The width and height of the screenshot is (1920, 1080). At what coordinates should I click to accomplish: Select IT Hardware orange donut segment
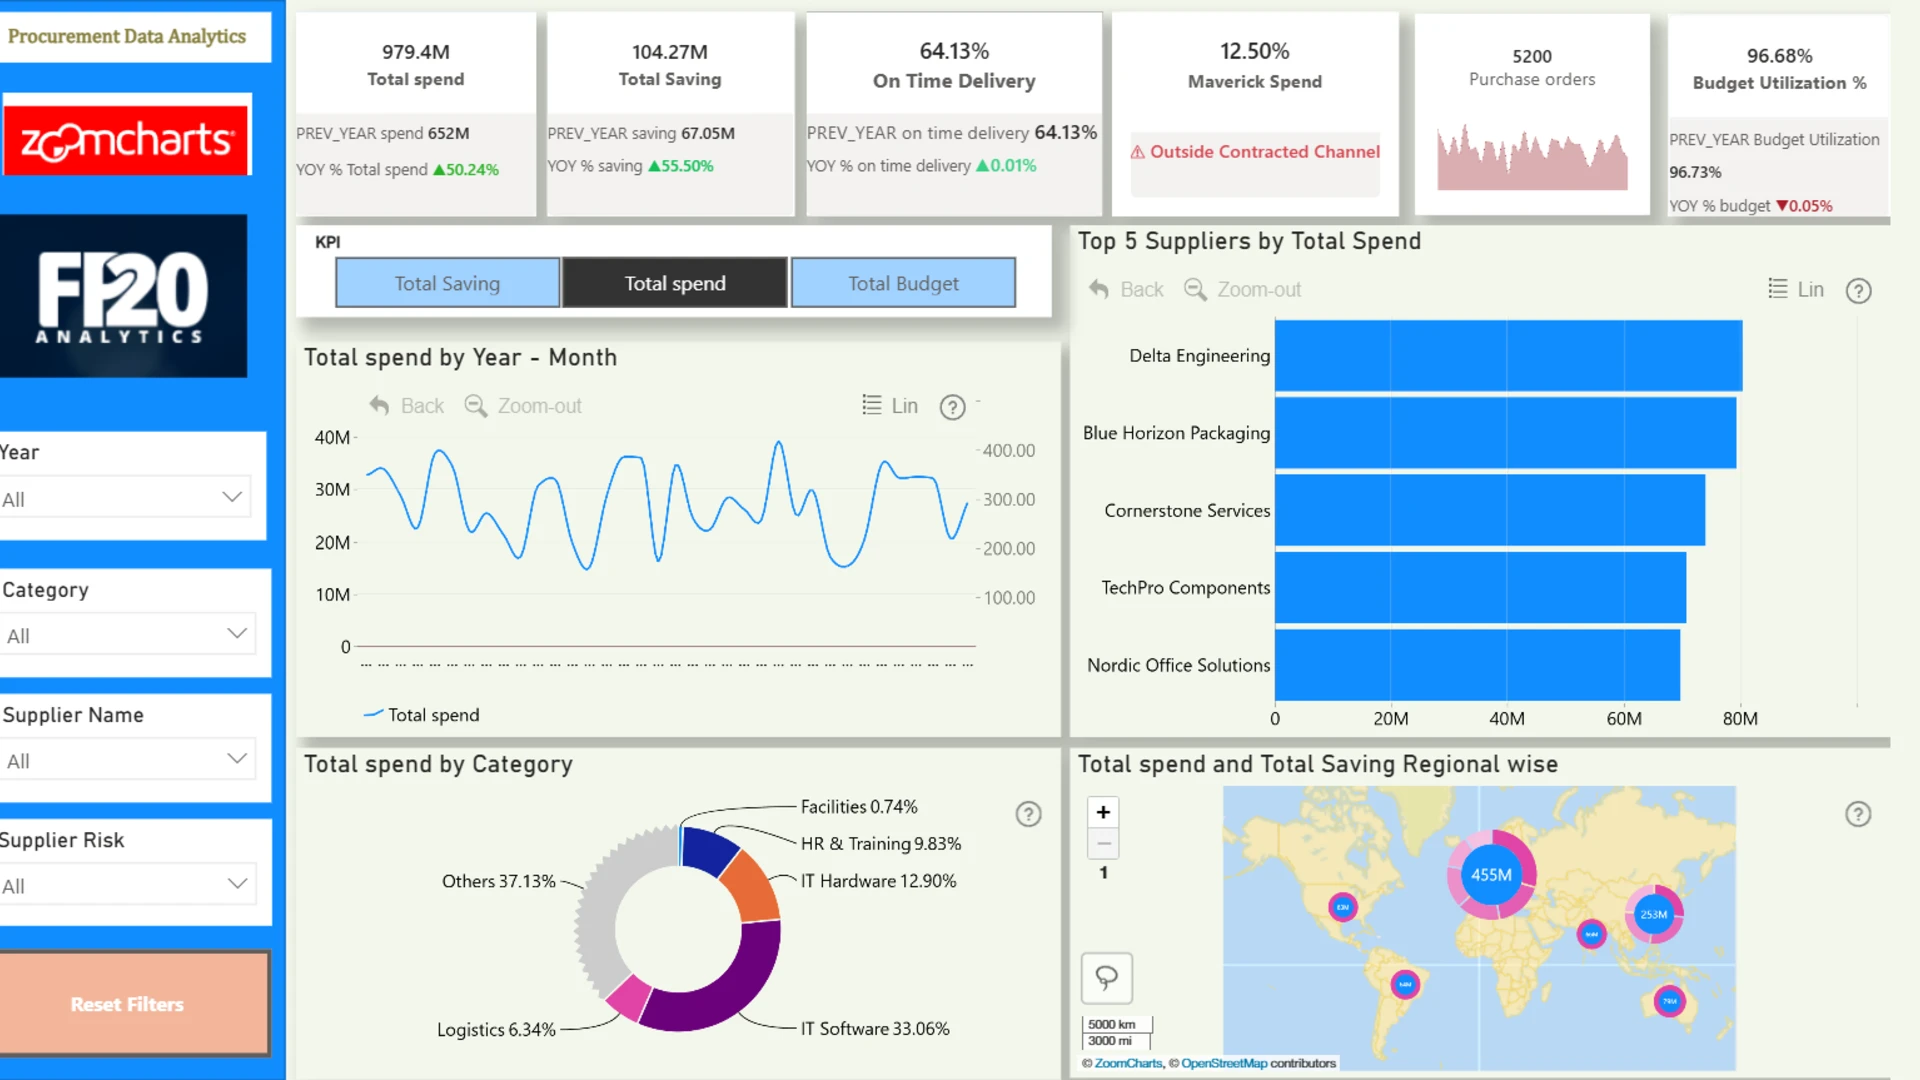click(750, 887)
